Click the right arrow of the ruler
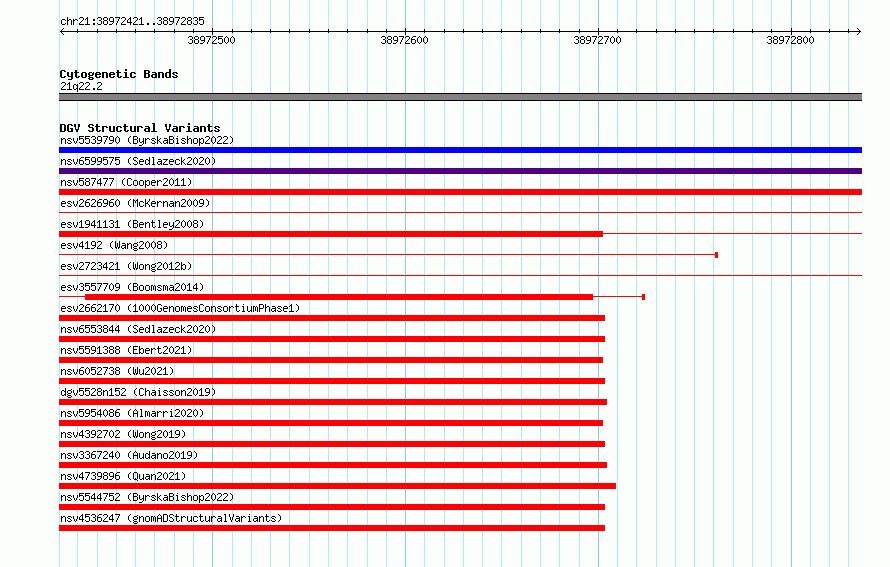 (x=859, y=31)
